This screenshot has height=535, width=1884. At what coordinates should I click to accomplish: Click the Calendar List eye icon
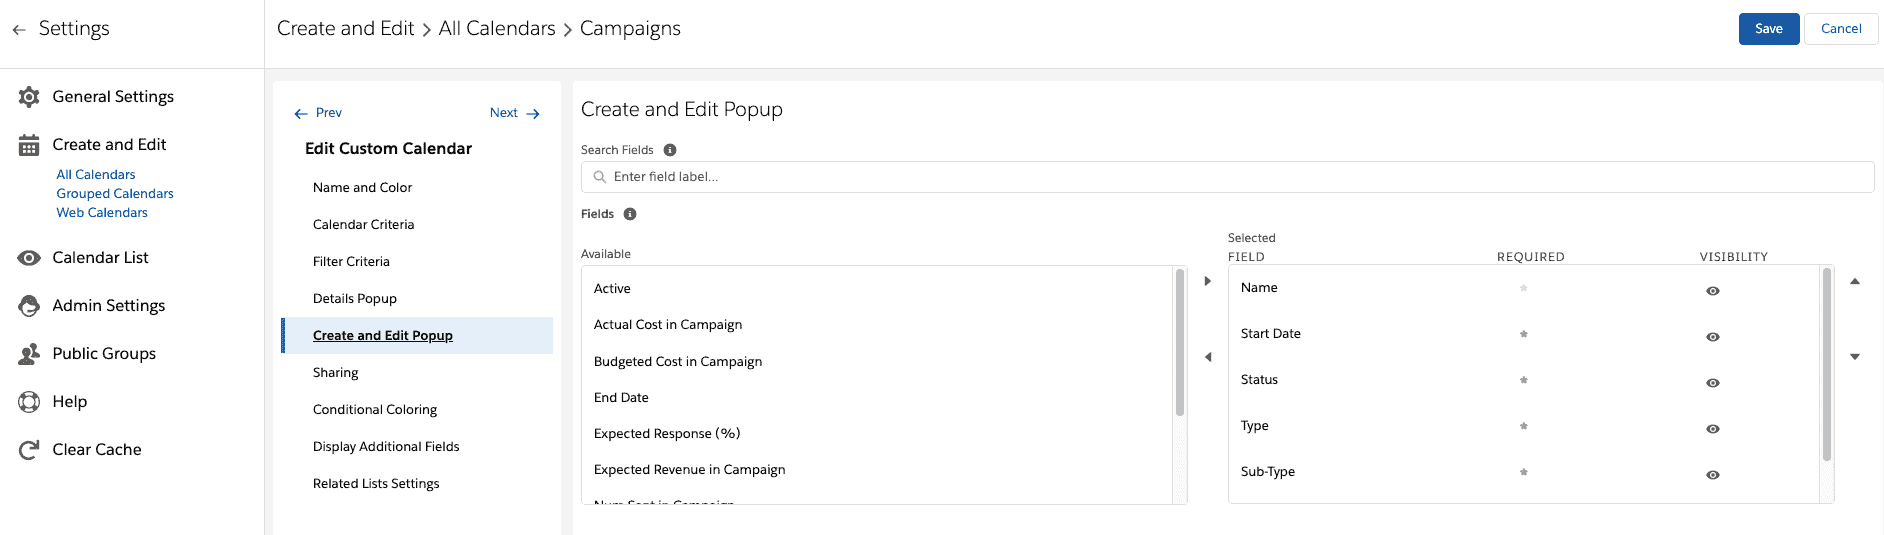coord(29,258)
